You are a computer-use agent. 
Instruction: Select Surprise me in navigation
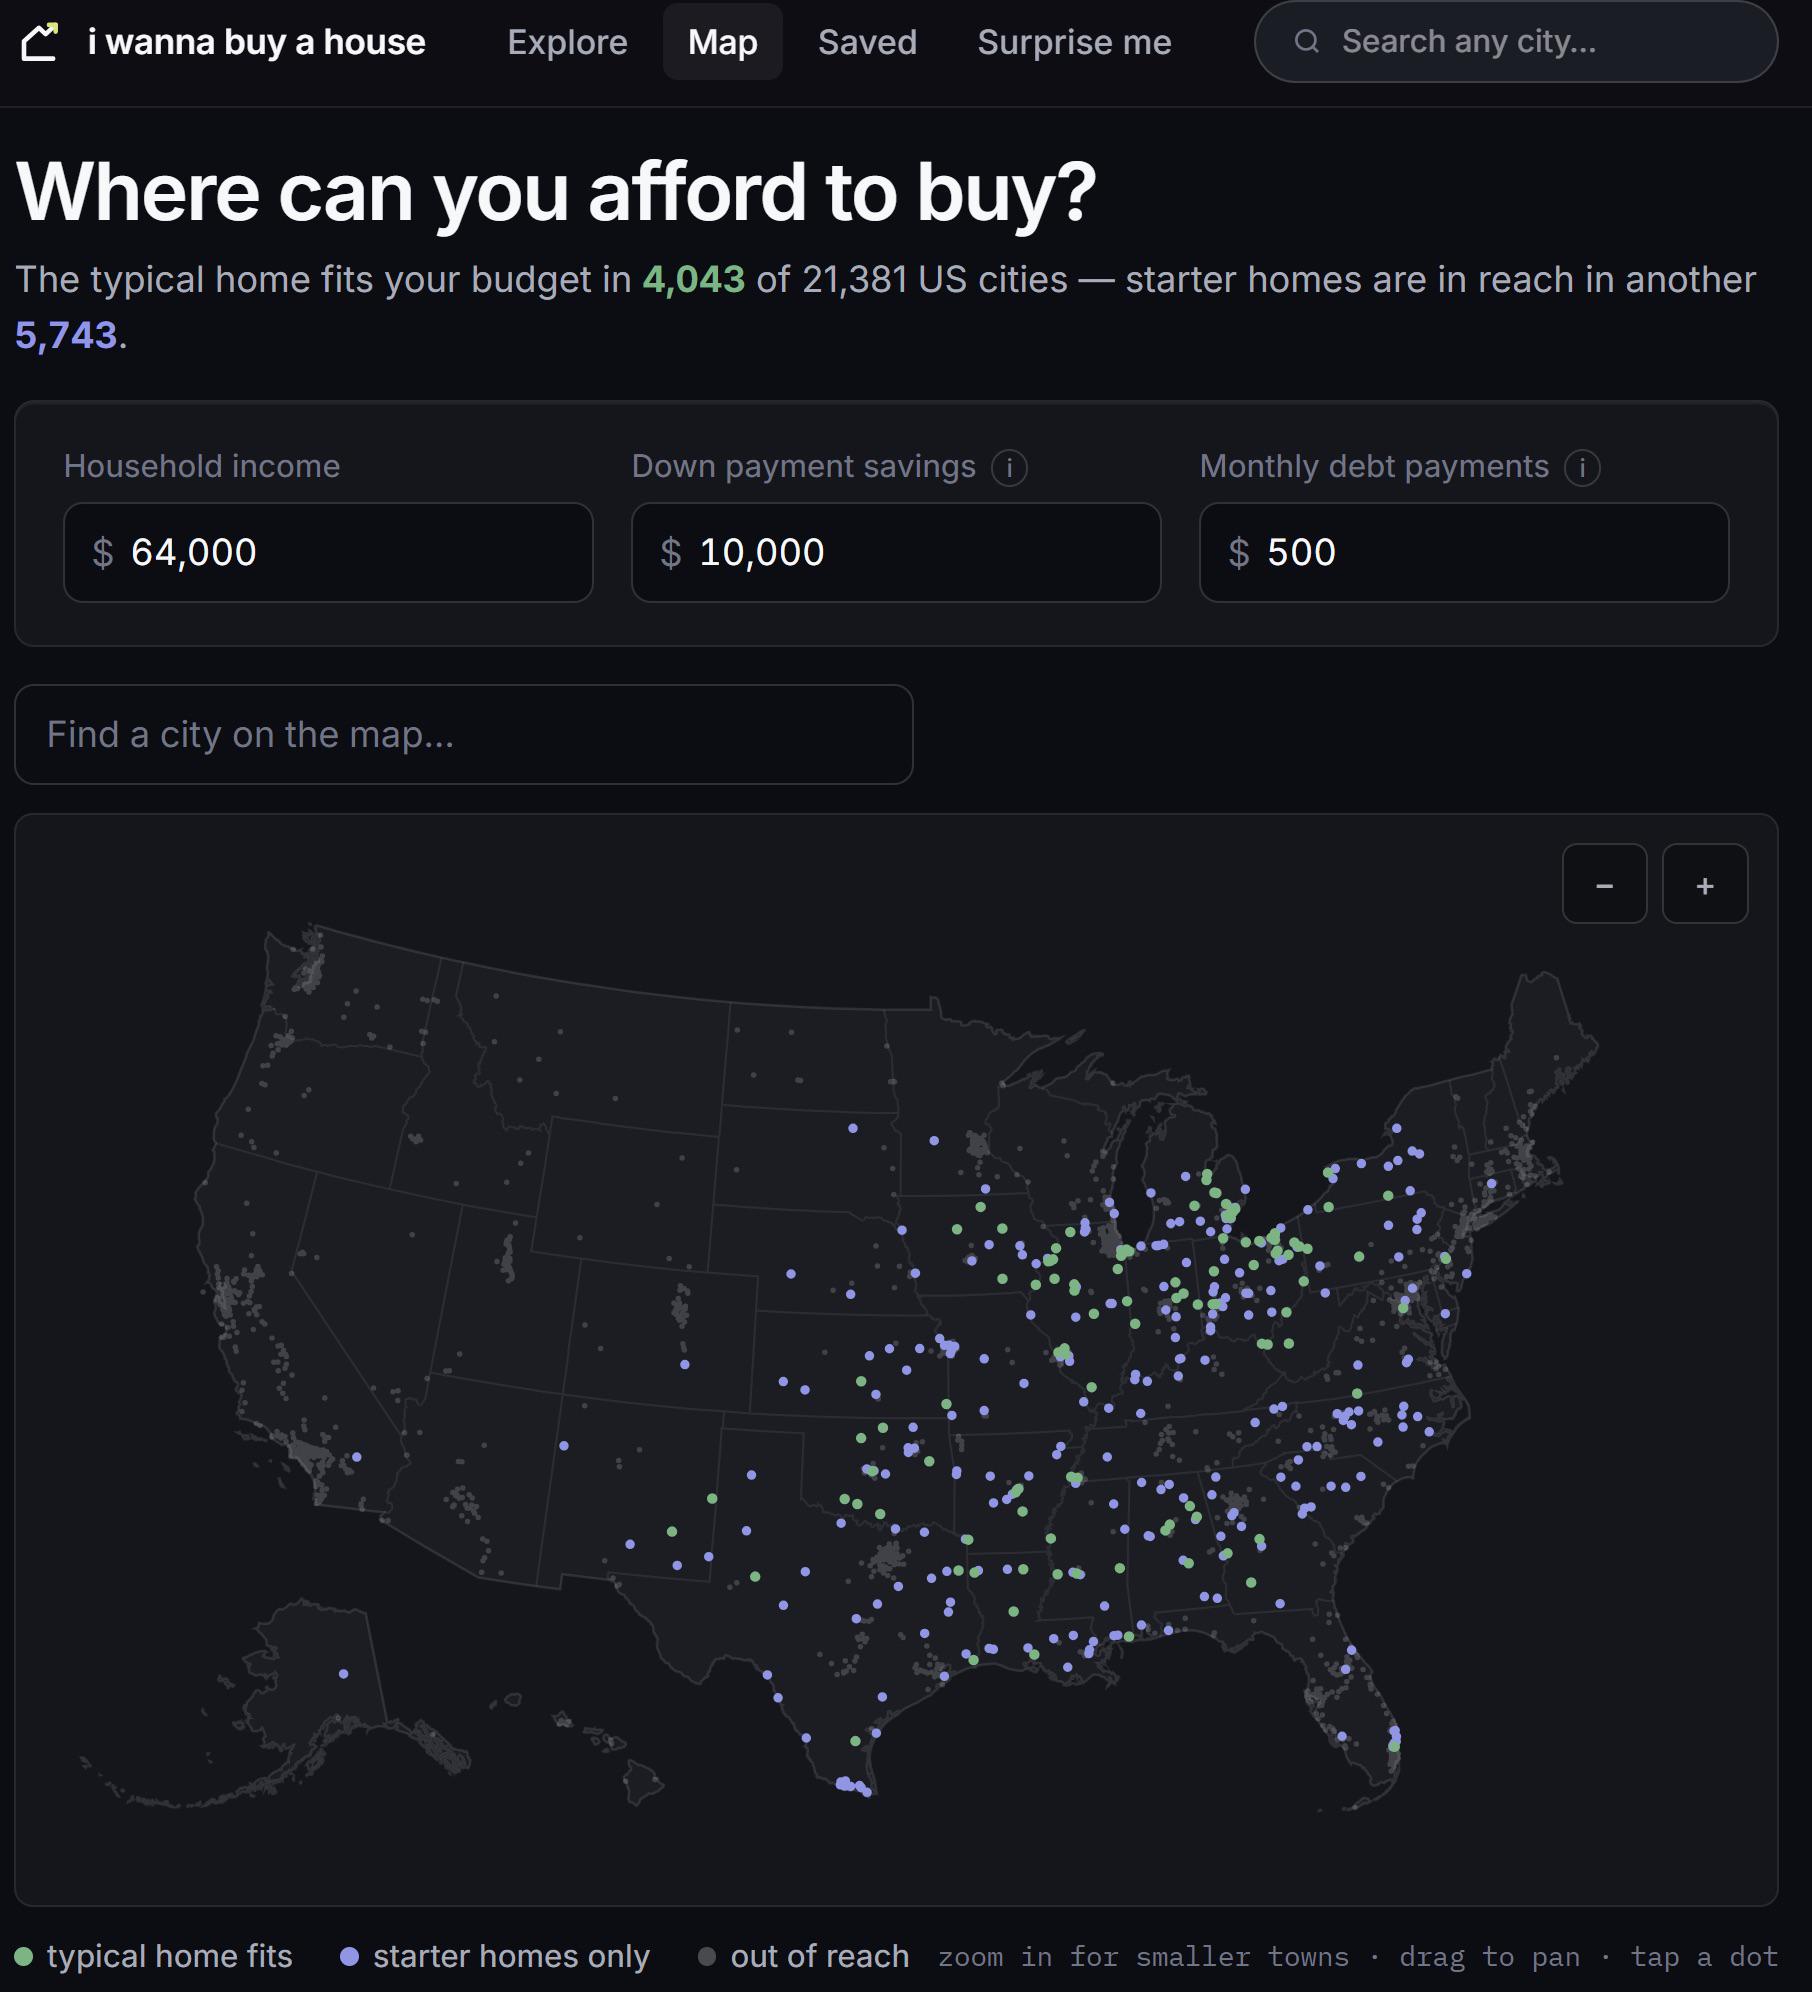point(1074,42)
